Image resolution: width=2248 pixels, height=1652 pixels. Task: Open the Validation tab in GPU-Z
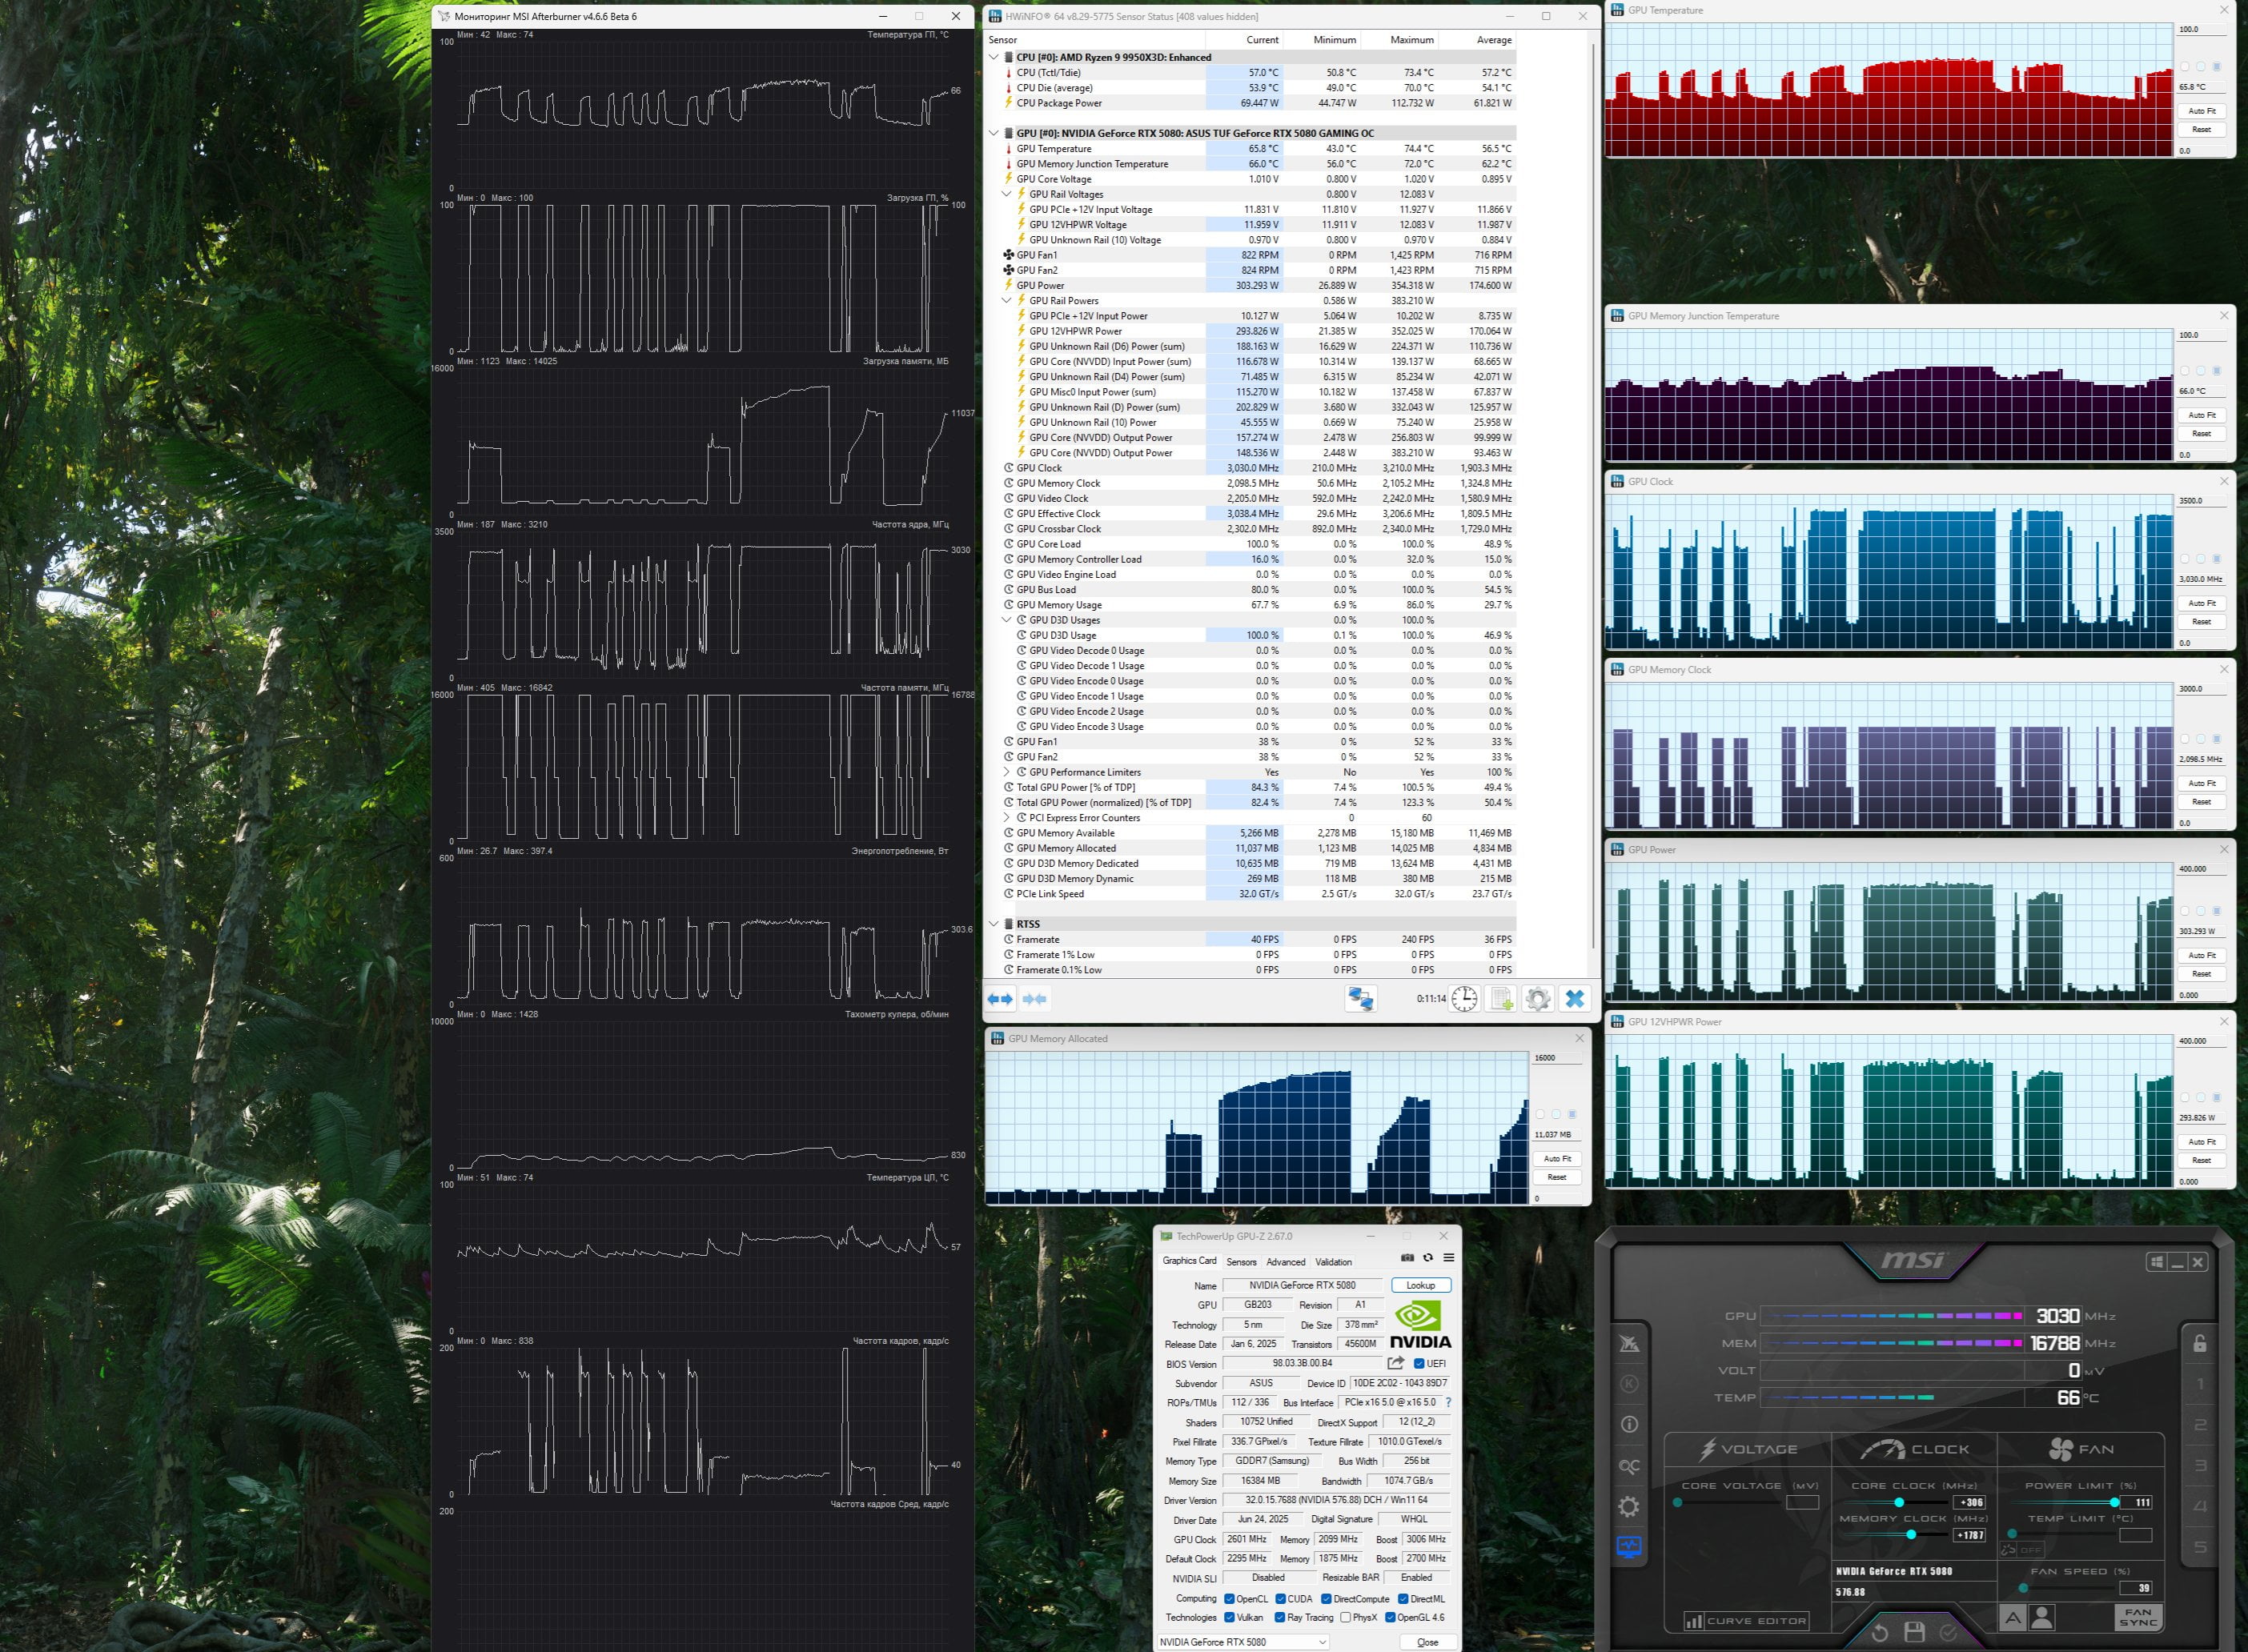[1333, 1262]
